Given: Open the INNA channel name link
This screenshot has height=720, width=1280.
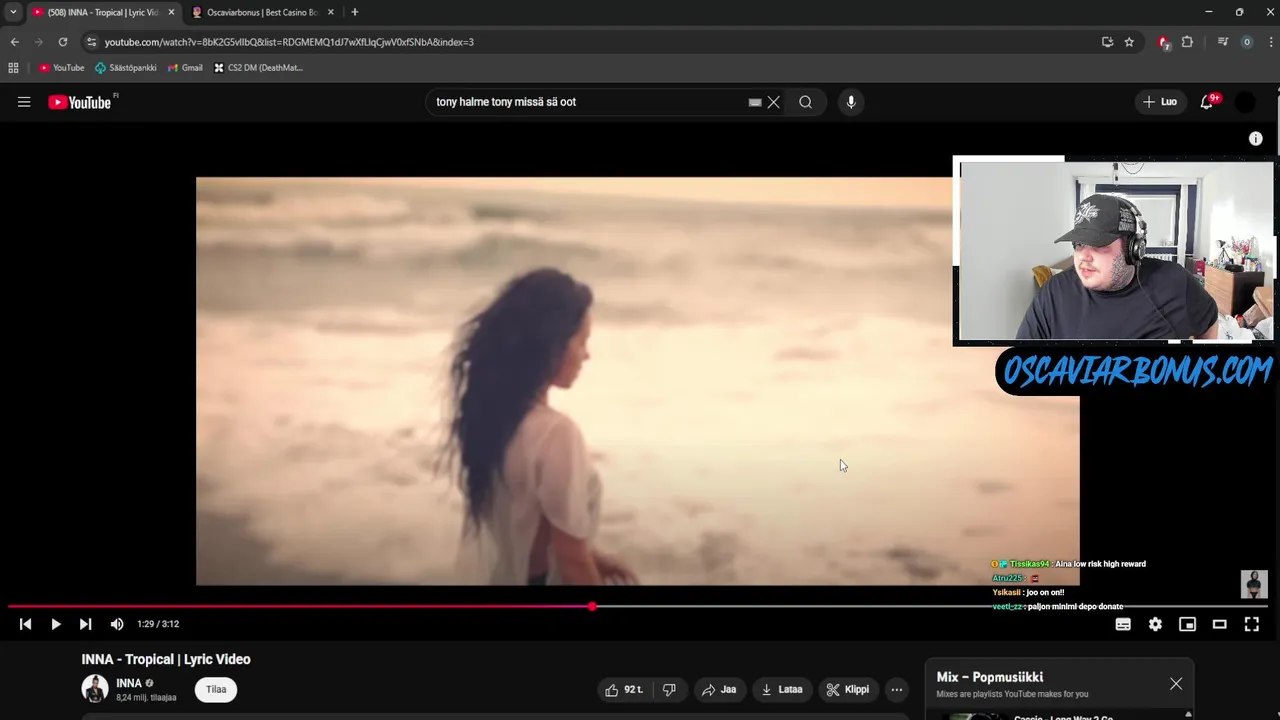Looking at the screenshot, I should [129, 683].
